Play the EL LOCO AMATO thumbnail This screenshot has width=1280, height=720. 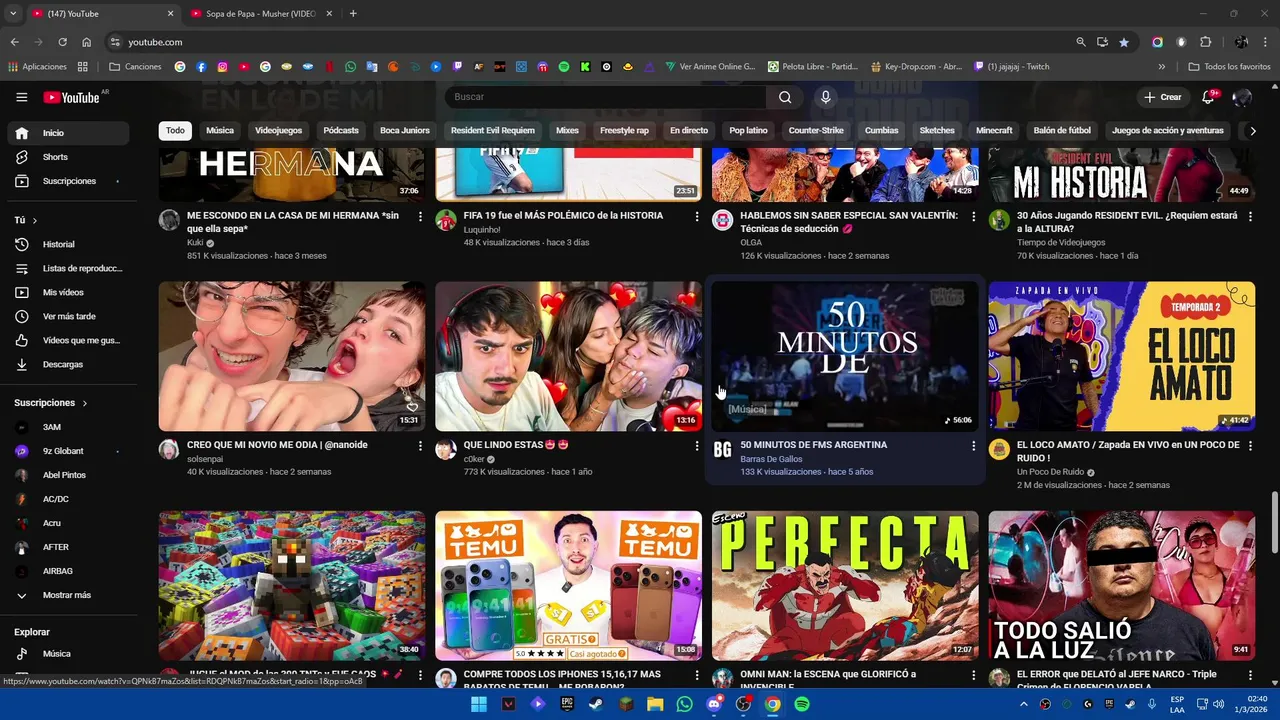point(1122,356)
